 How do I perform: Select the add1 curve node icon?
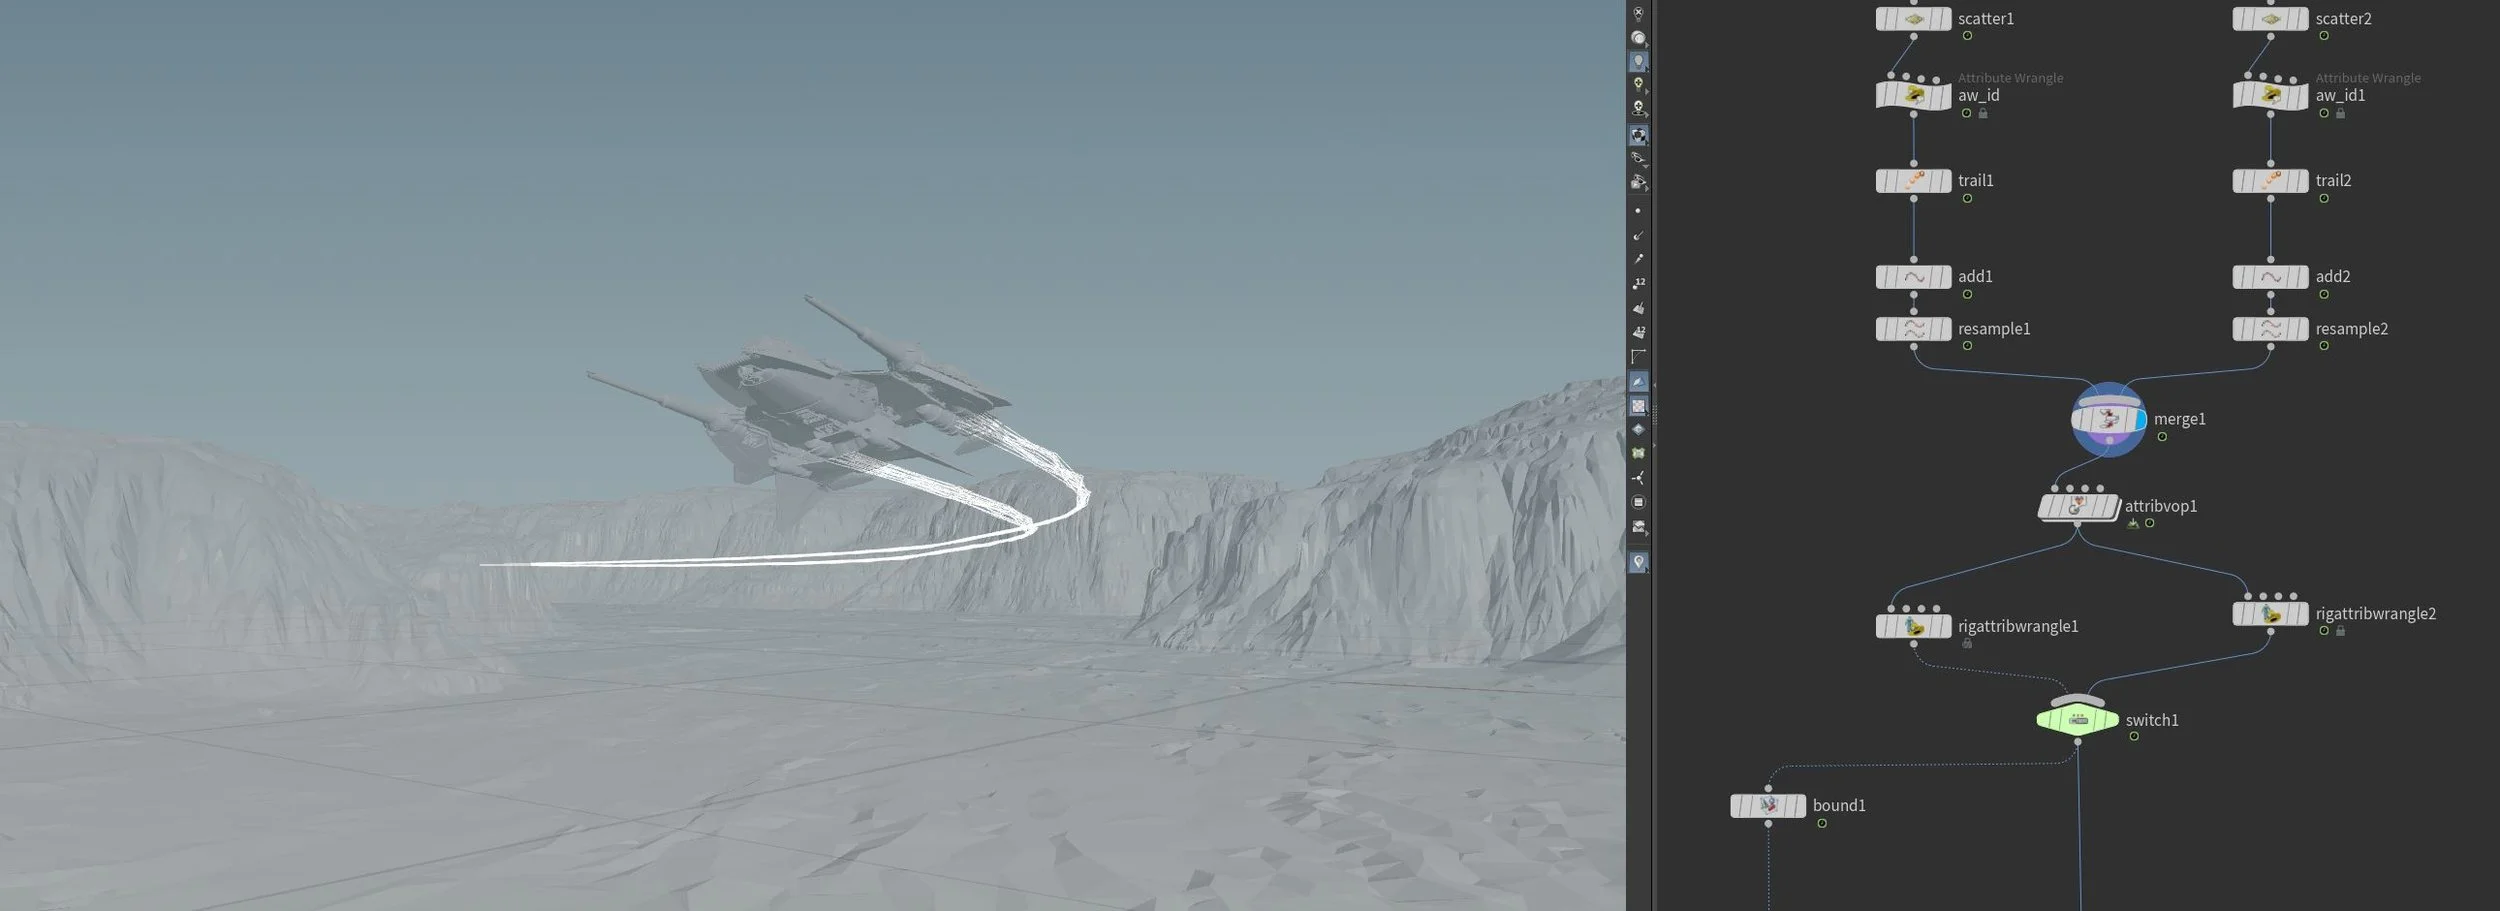(1913, 277)
